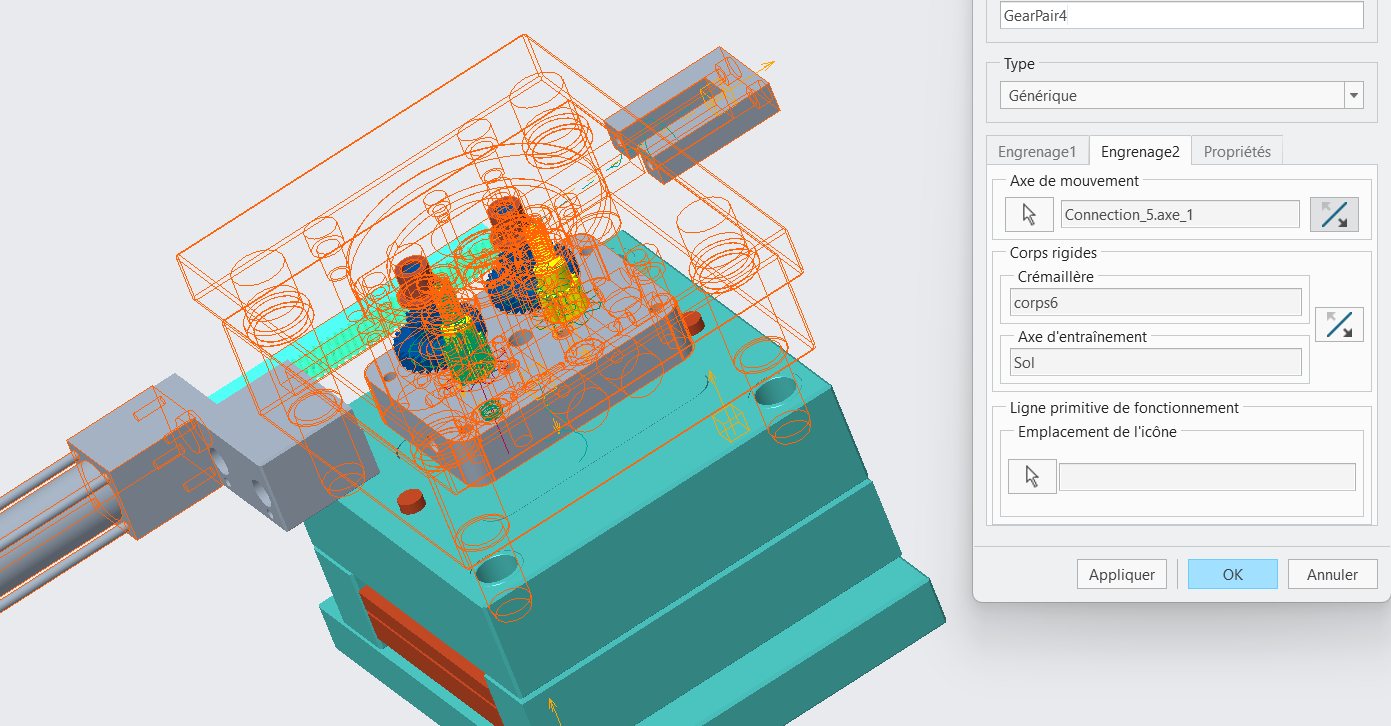Swap the Crémaillère and Axe d'entraînement bodies
The image size is (1391, 726).
tap(1339, 324)
